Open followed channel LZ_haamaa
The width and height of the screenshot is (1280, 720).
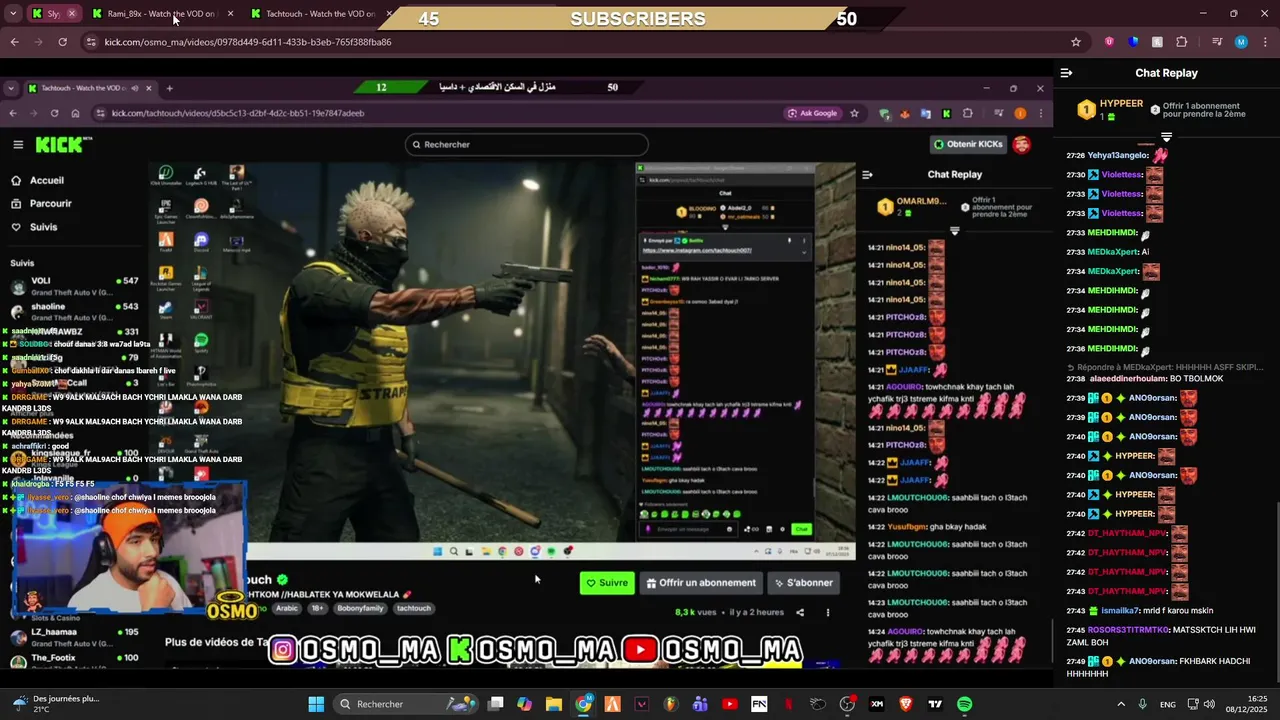tap(75, 637)
